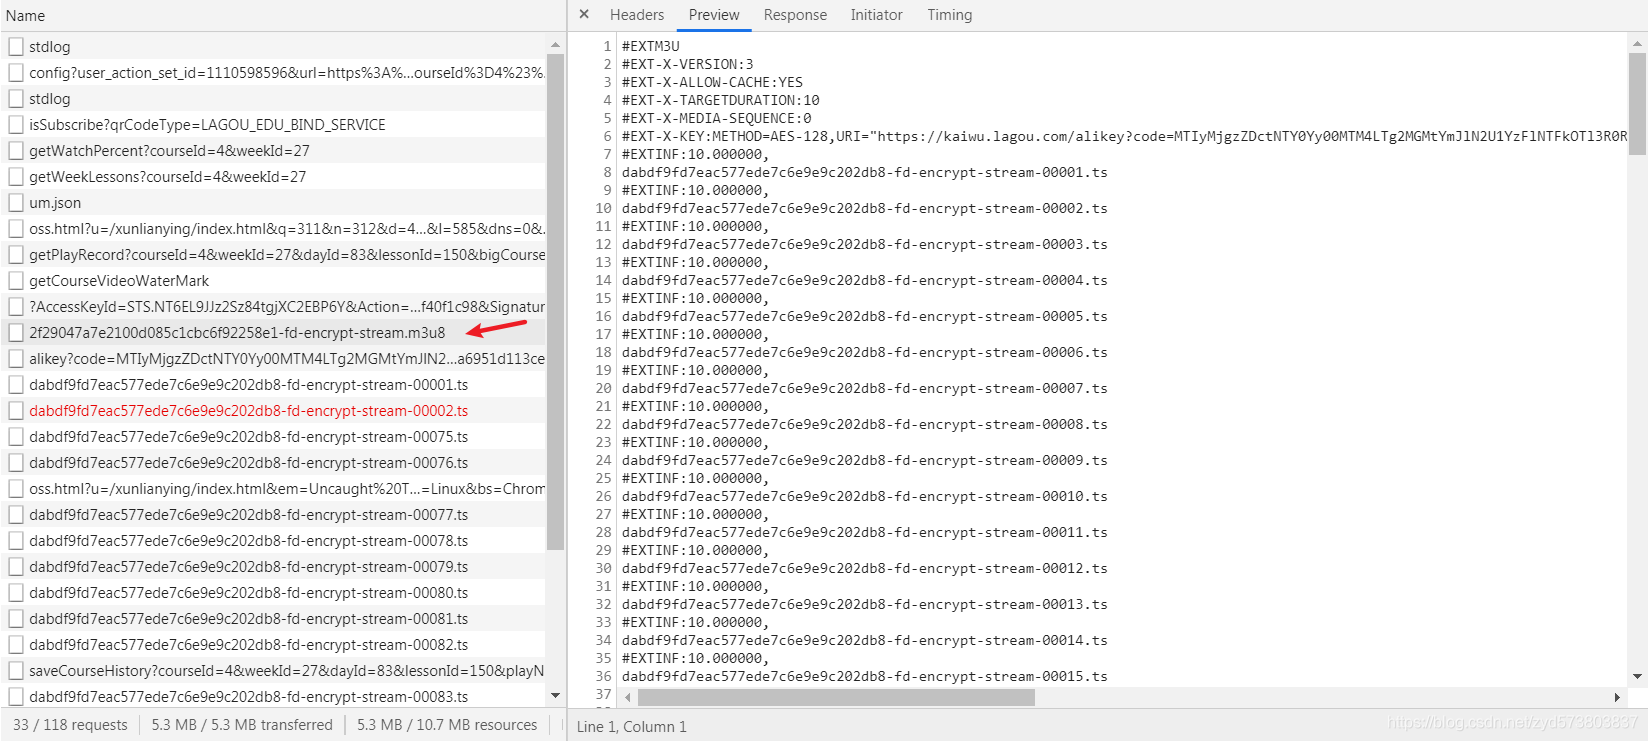The image size is (1648, 741).
Task: Select the encrypt-stream-00083.ts request
Action: pos(273,697)
